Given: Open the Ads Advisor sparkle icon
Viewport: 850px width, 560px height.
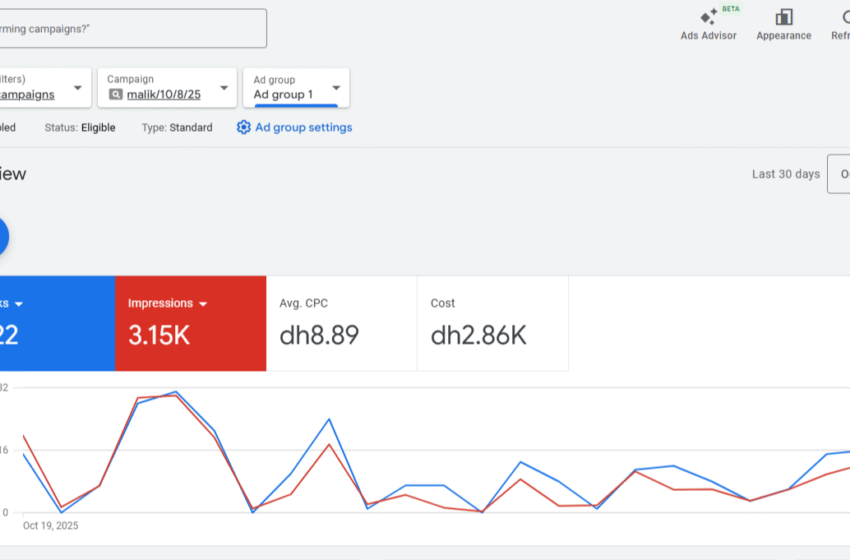Looking at the screenshot, I should (x=708, y=17).
